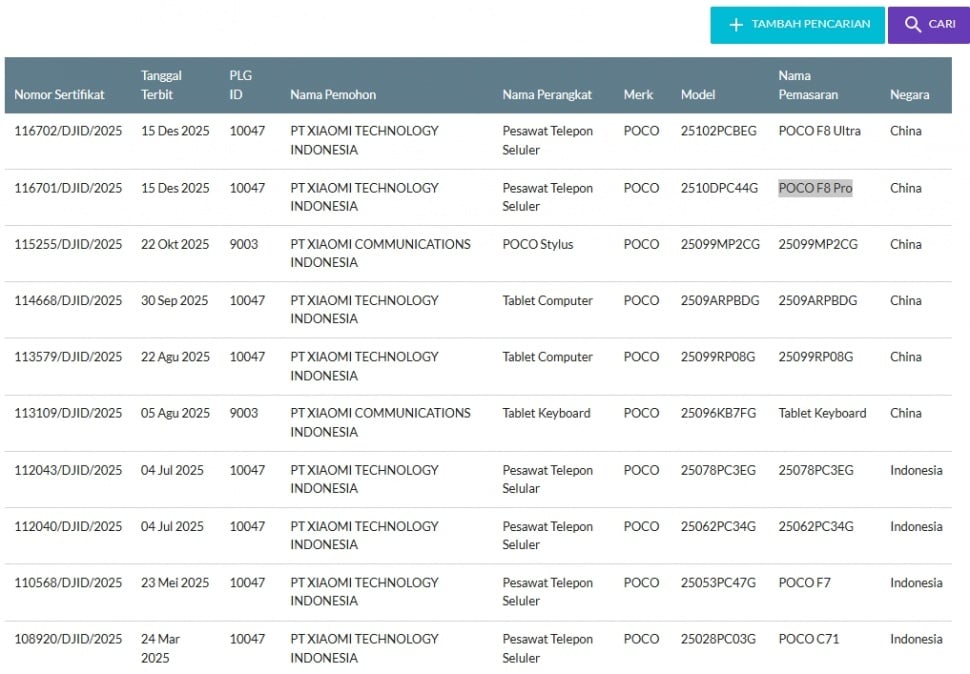Select the POCO F8 Ultra marketing name

[x=819, y=131]
